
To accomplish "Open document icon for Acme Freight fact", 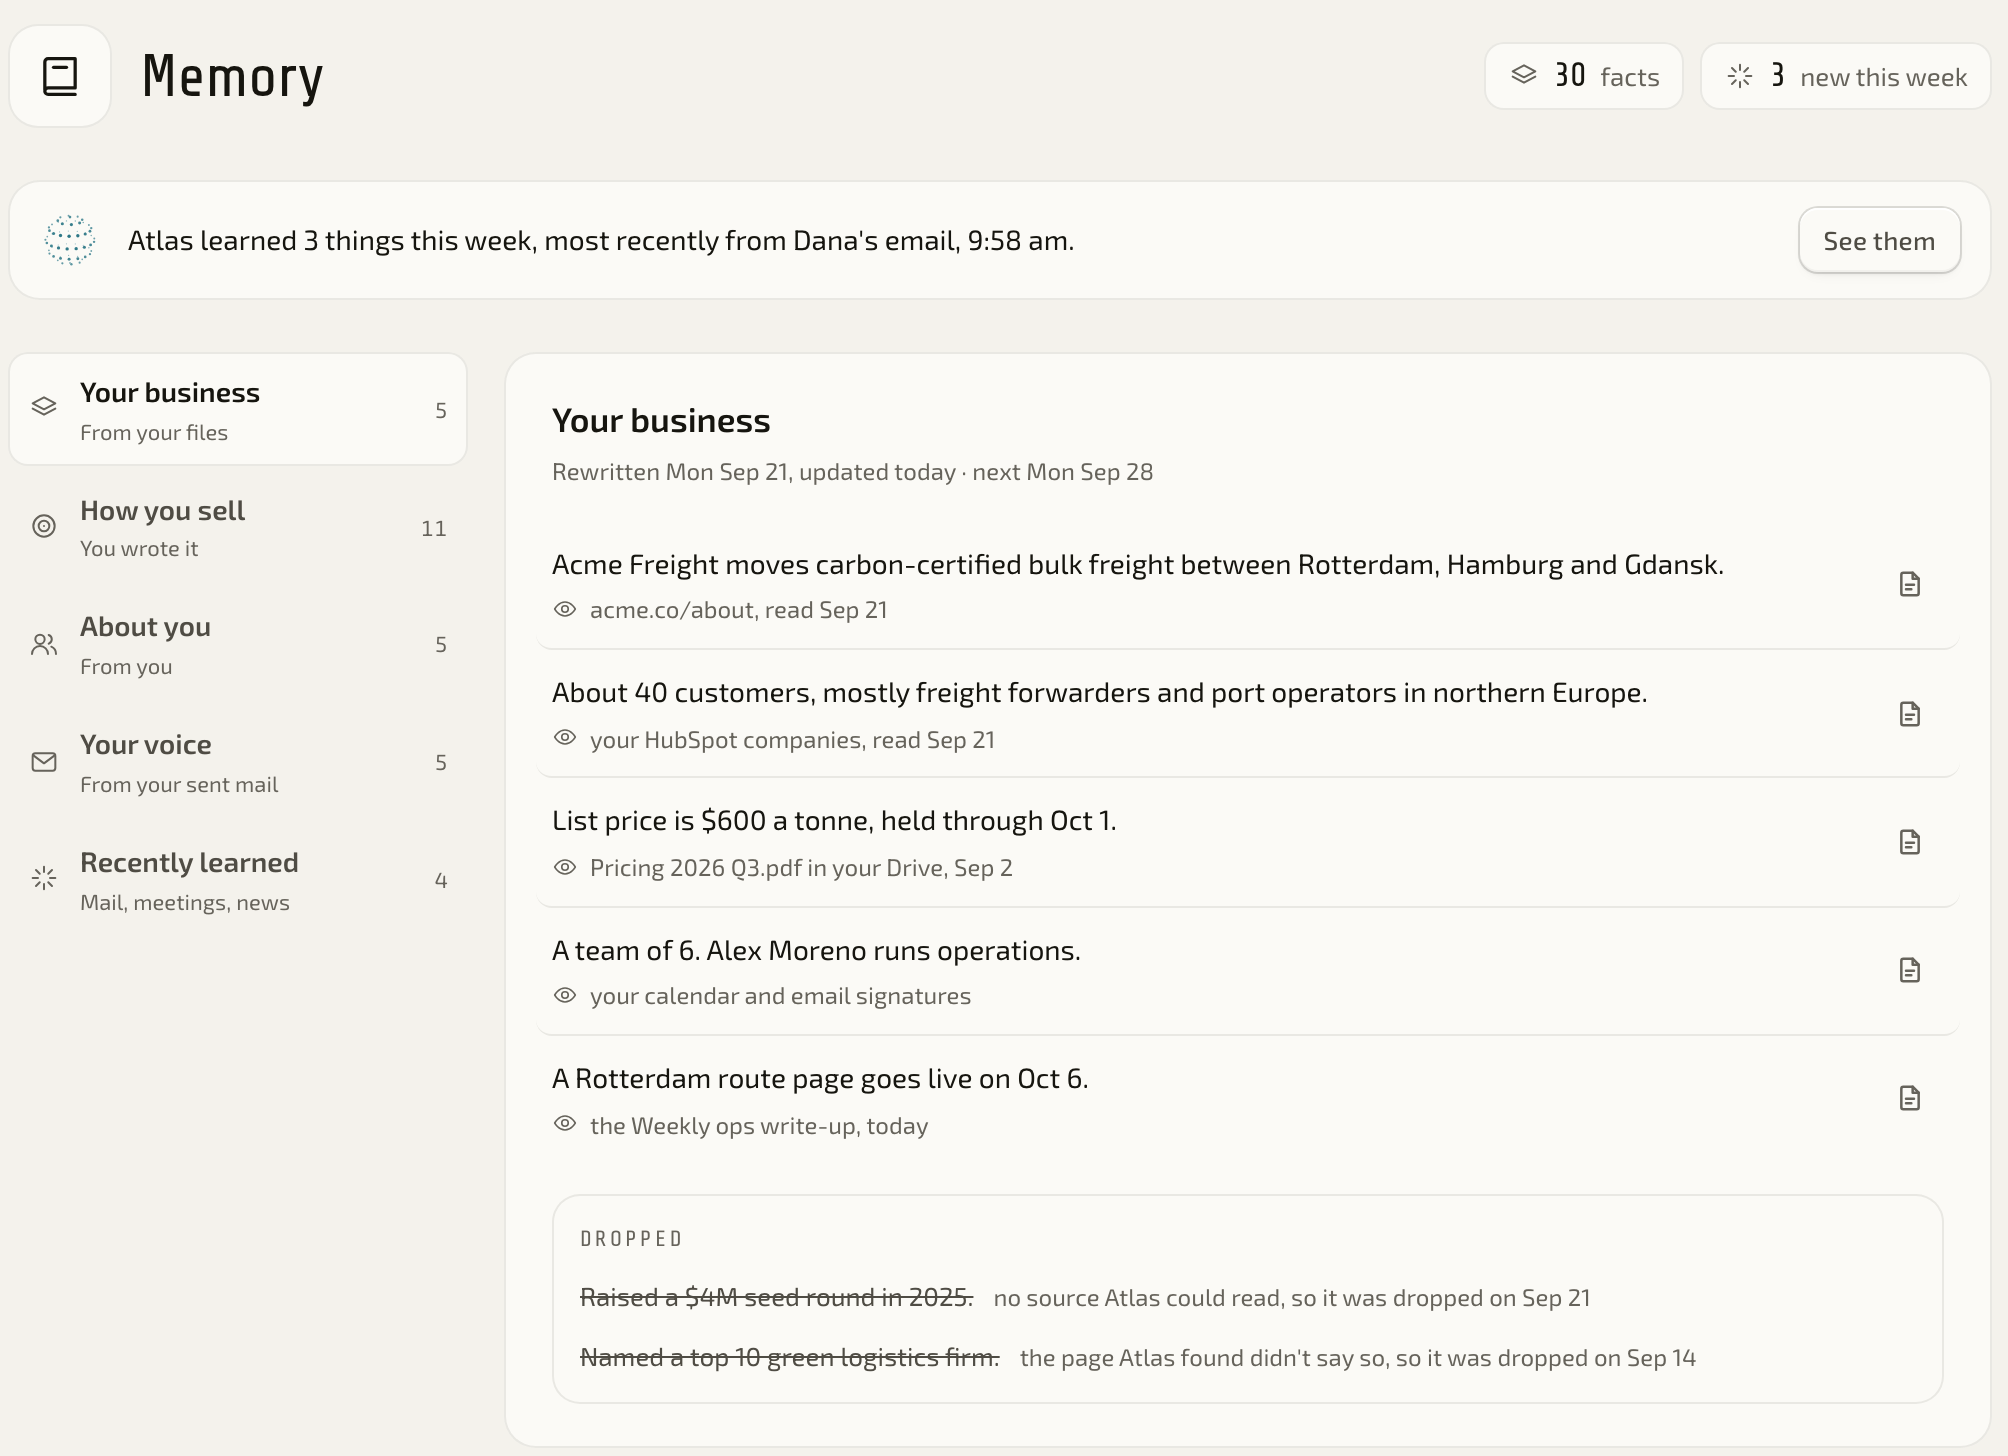I will coord(1910,584).
